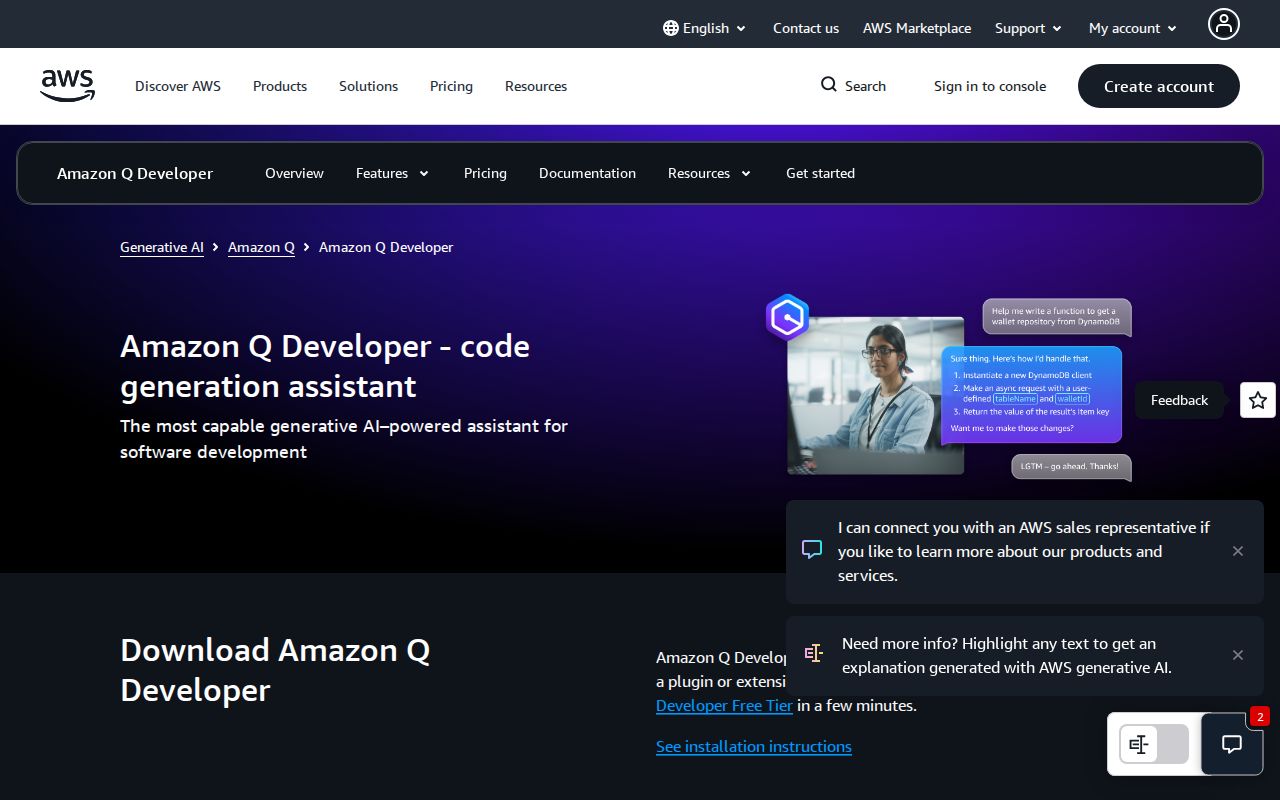Screen dimensions: 1280x800
Task: Switch to the Documentation tab
Action: (587, 173)
